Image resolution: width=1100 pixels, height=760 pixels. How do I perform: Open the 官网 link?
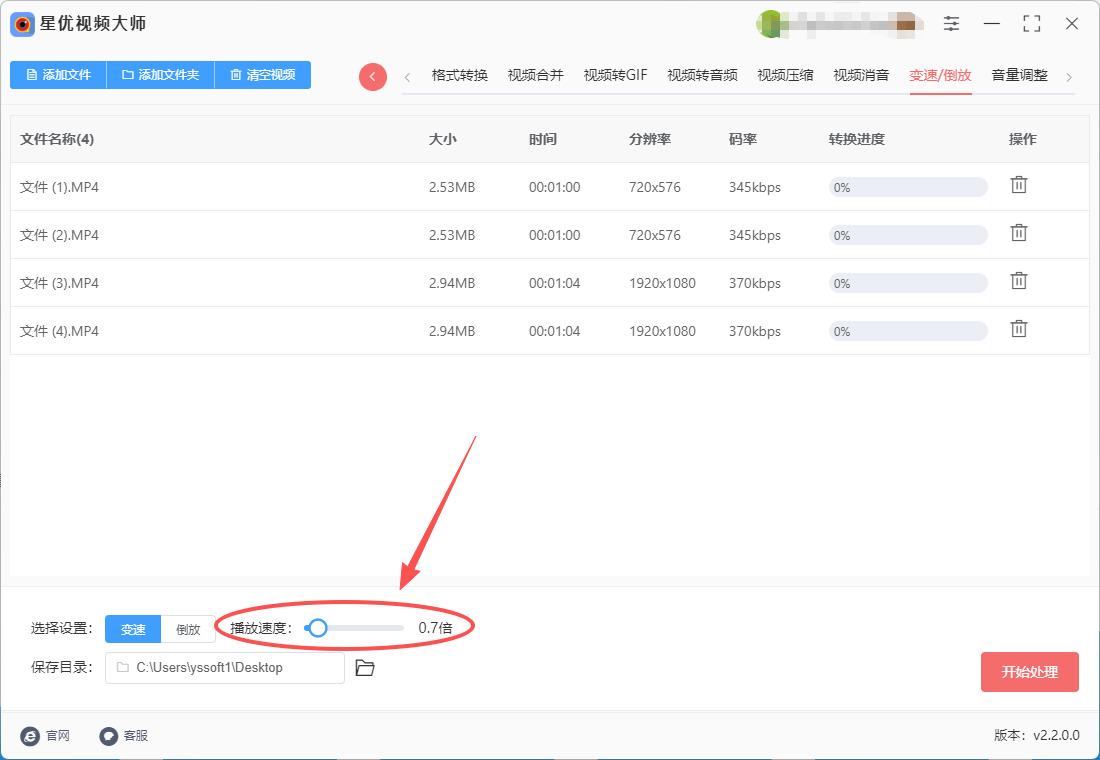[58, 735]
